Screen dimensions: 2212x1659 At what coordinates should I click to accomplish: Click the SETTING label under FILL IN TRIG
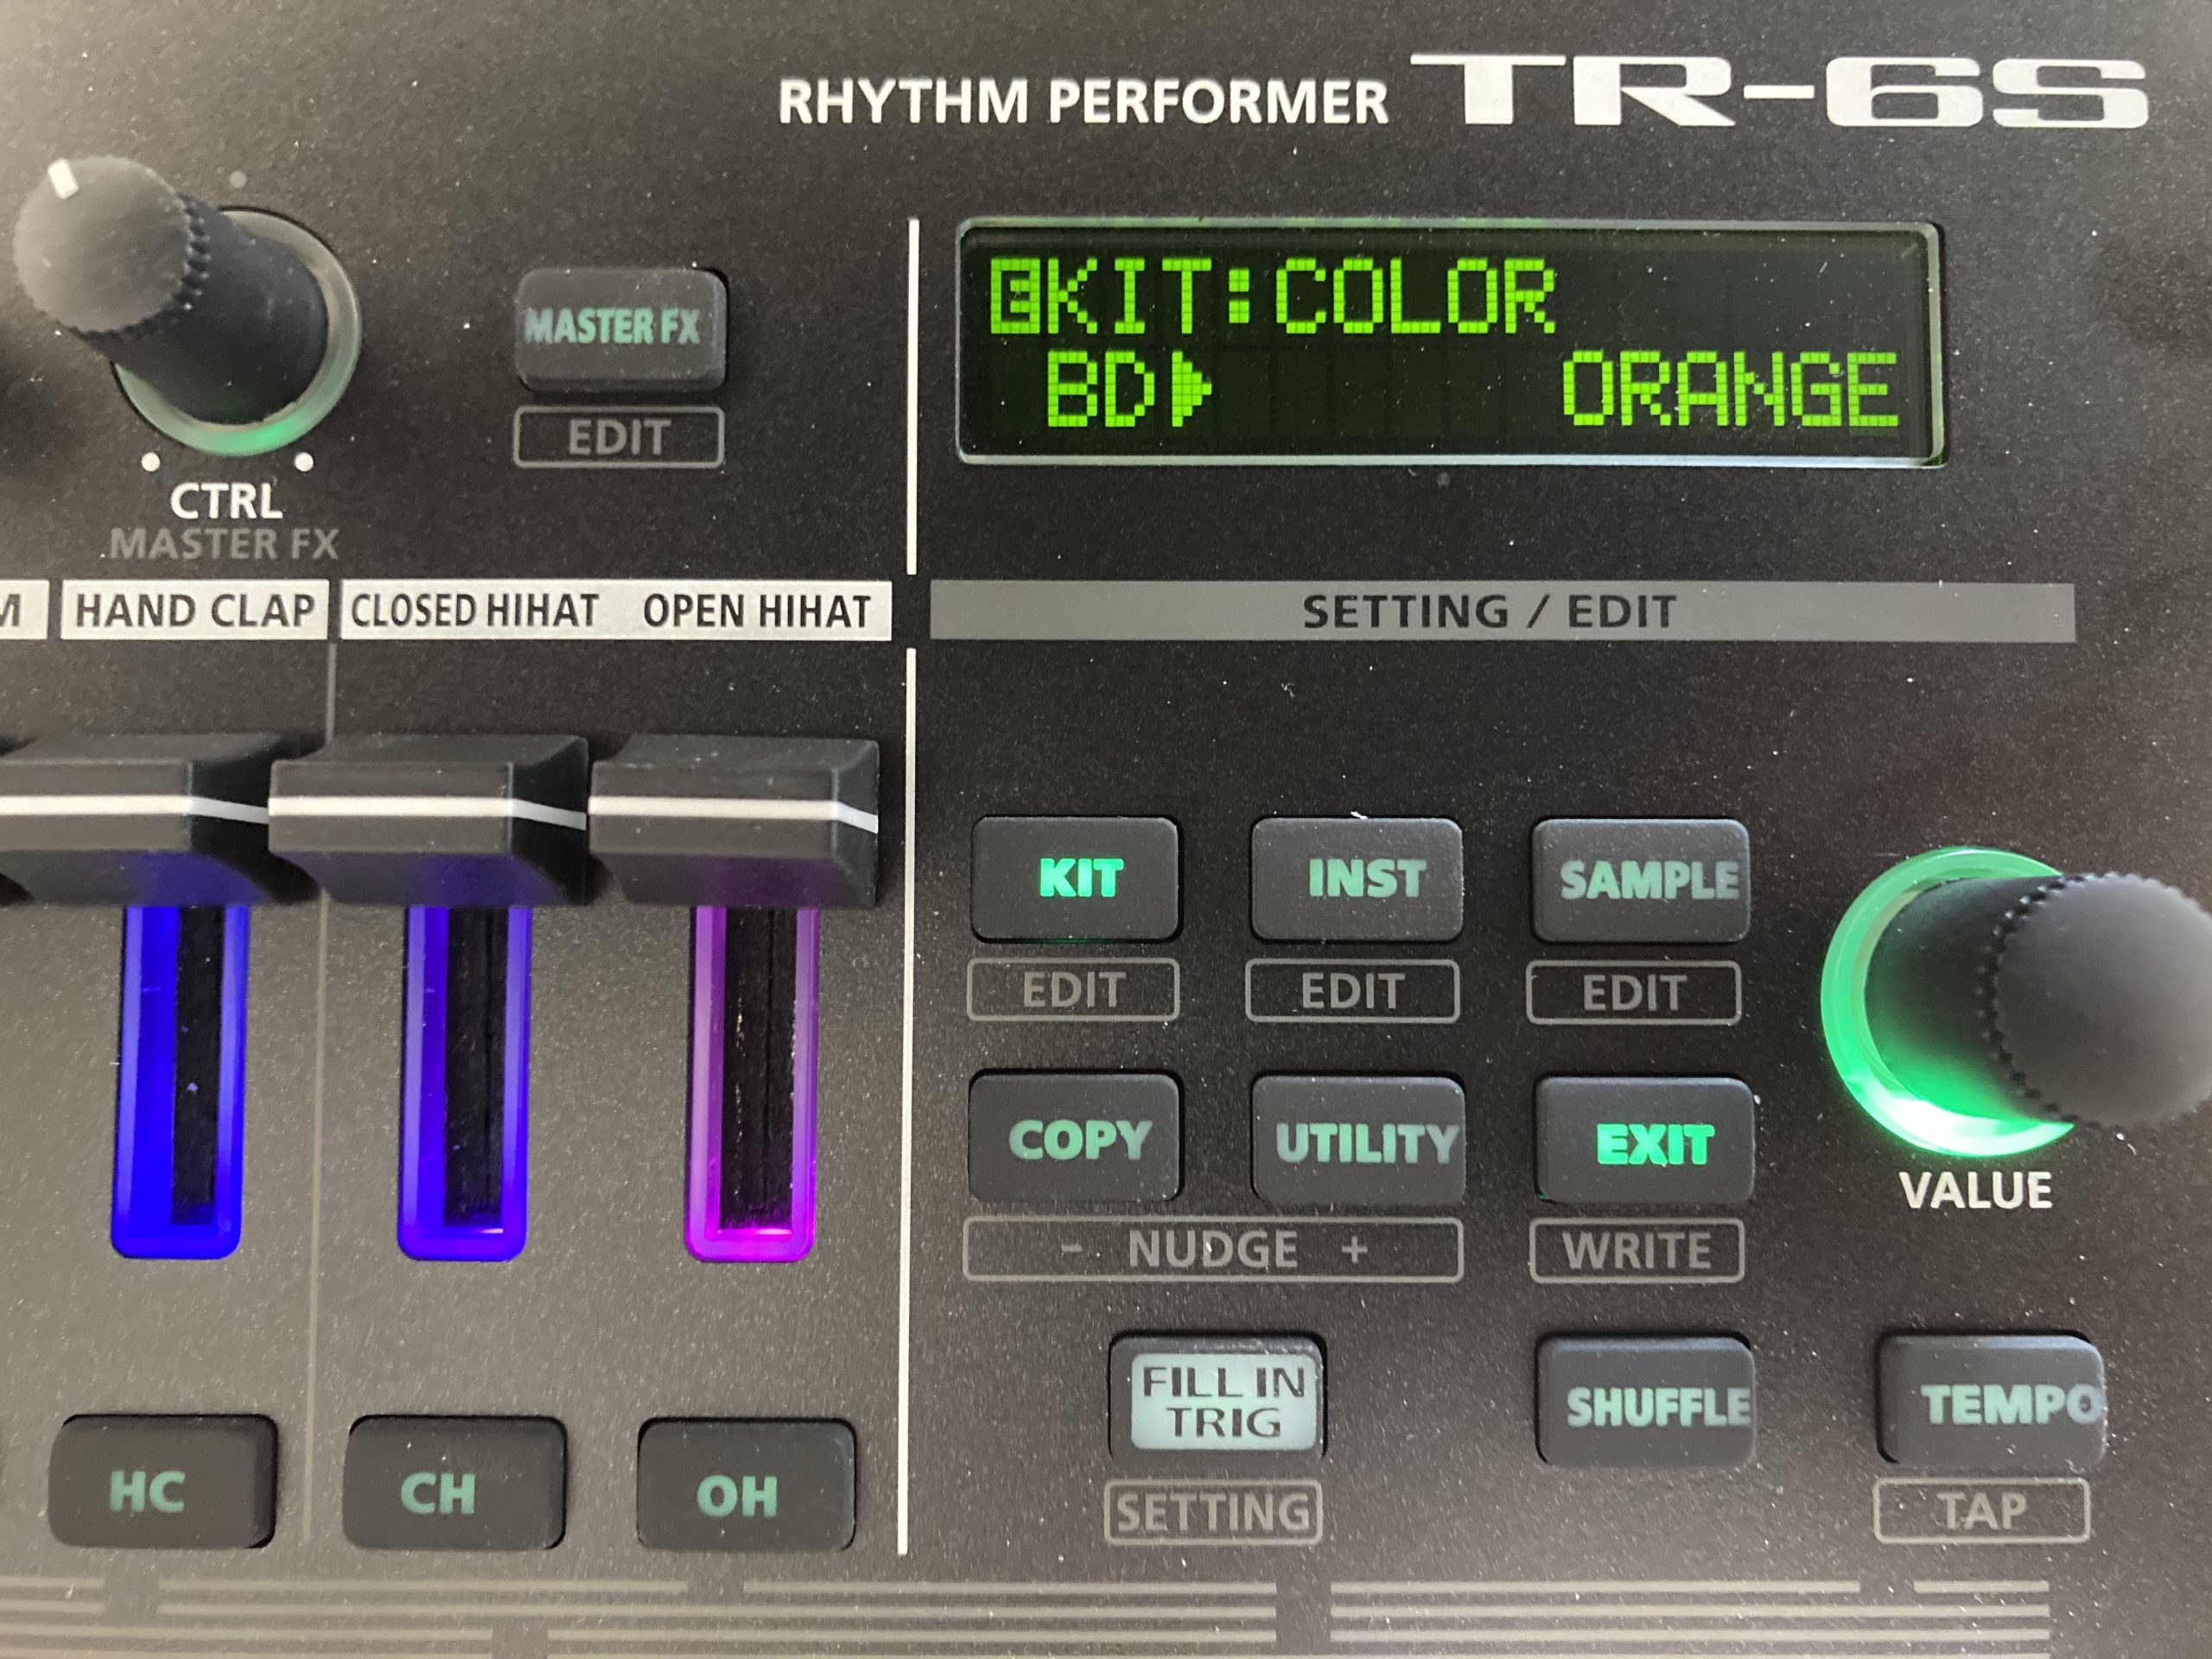coord(1213,1512)
